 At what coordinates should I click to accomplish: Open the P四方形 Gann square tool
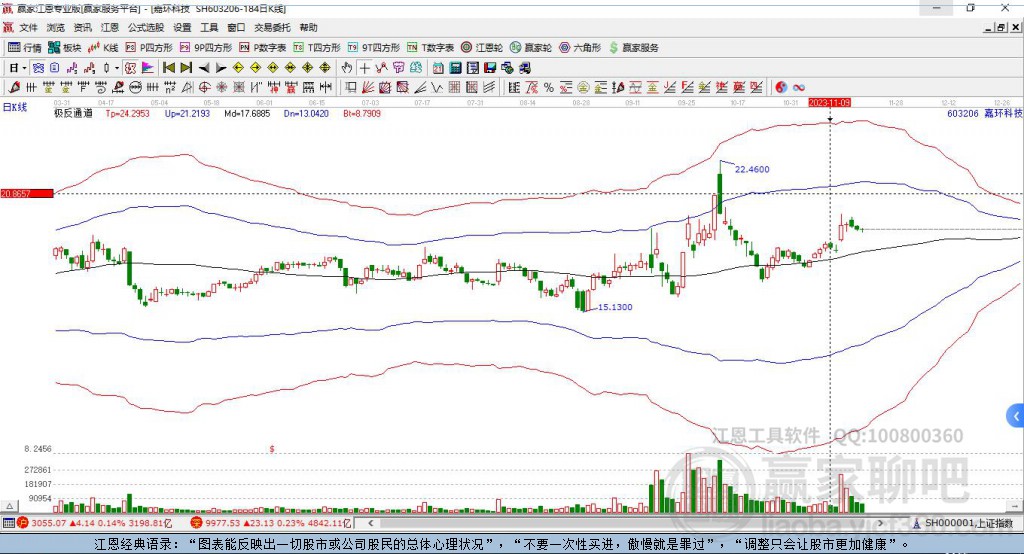point(149,48)
